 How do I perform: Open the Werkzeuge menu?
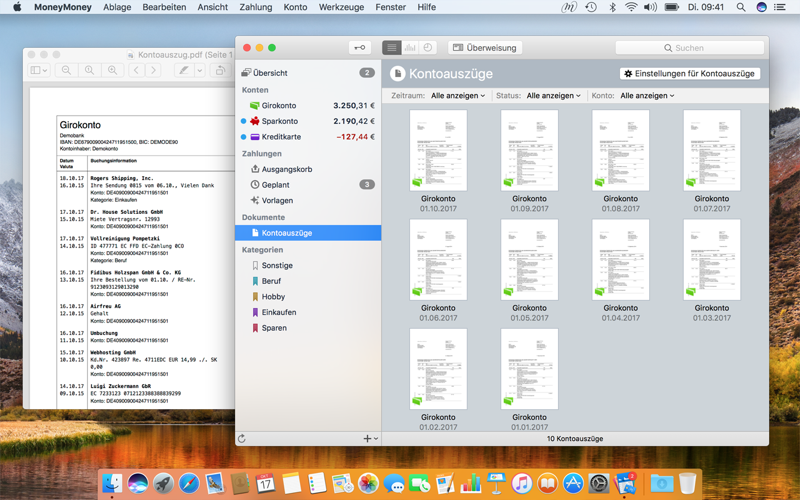click(x=341, y=7)
